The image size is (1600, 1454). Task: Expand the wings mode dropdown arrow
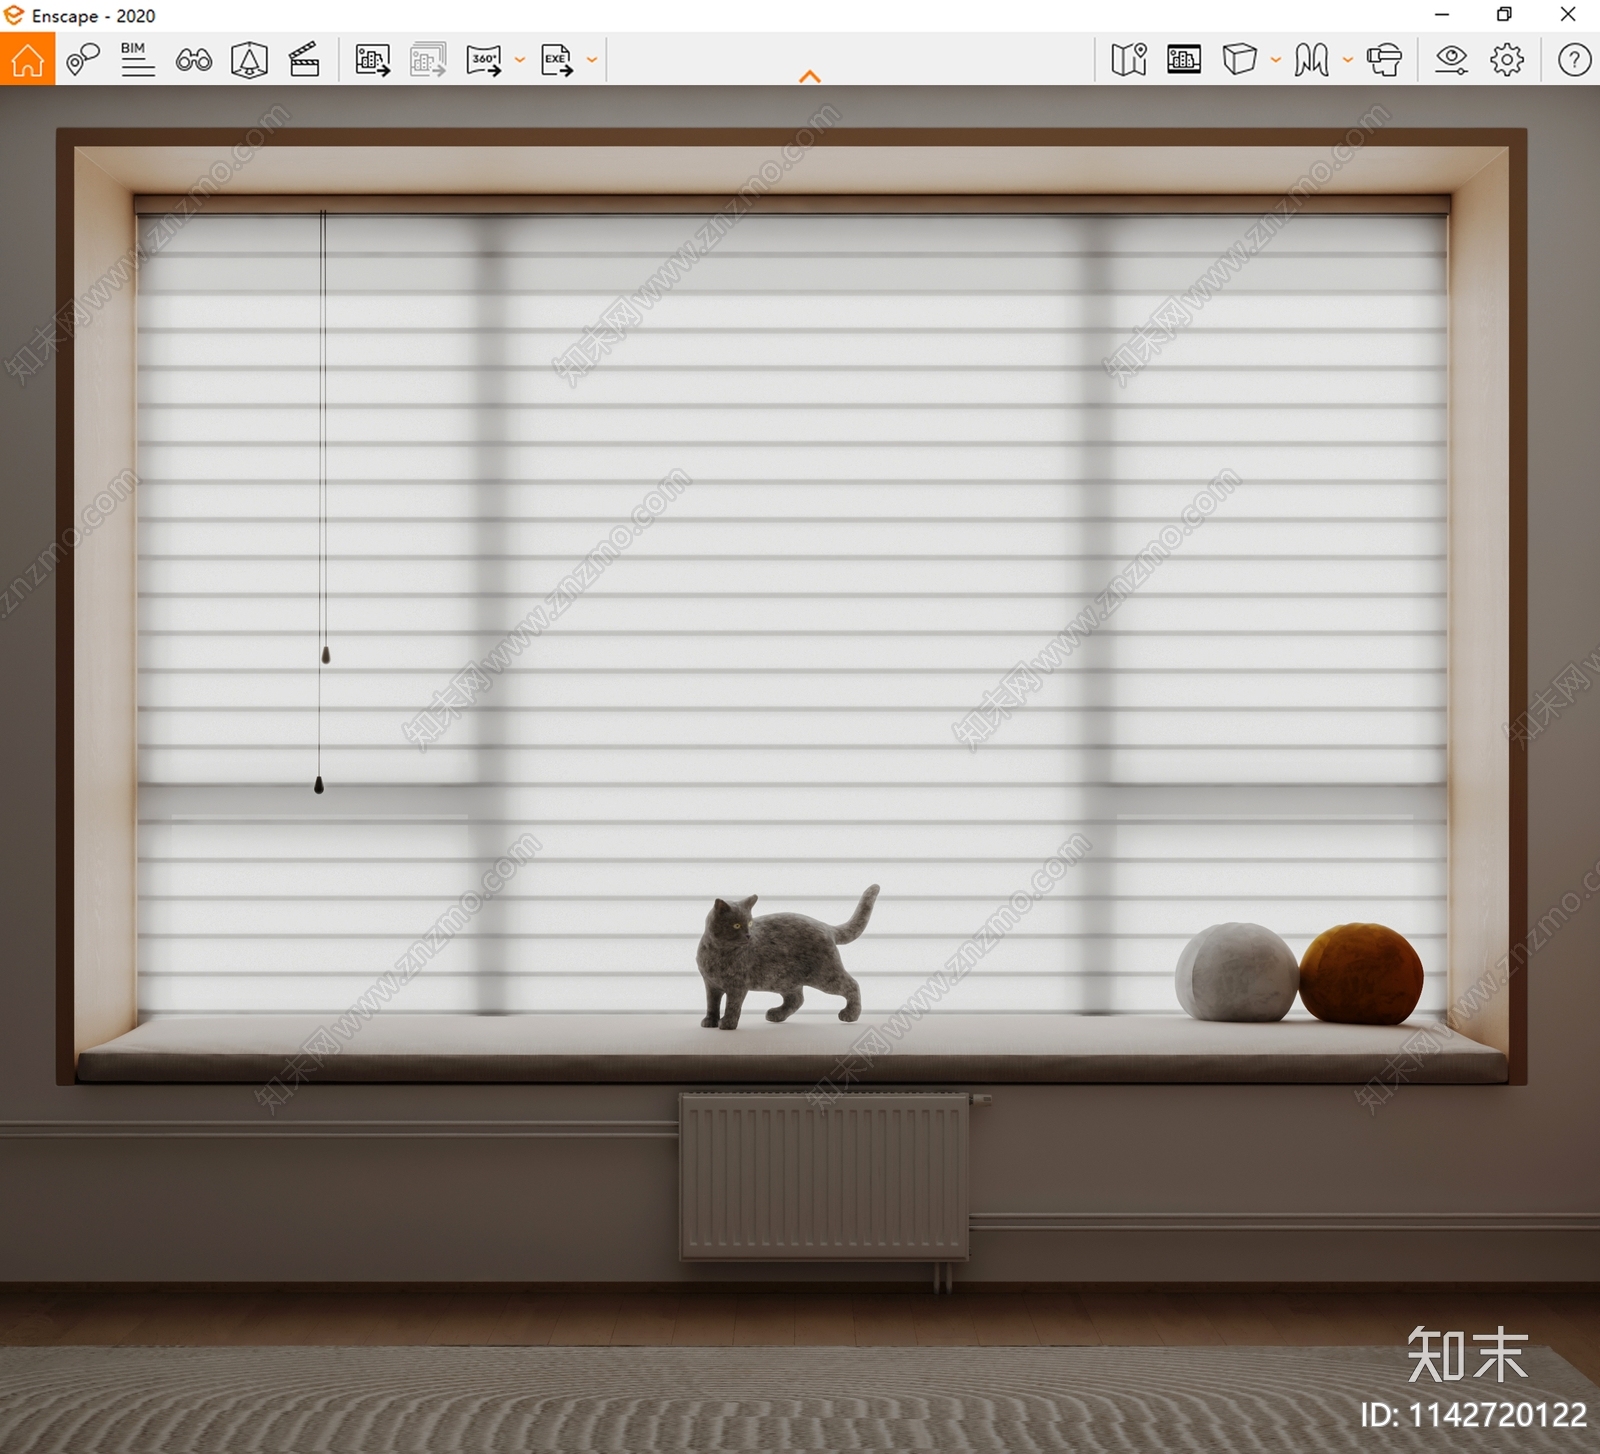1348,60
